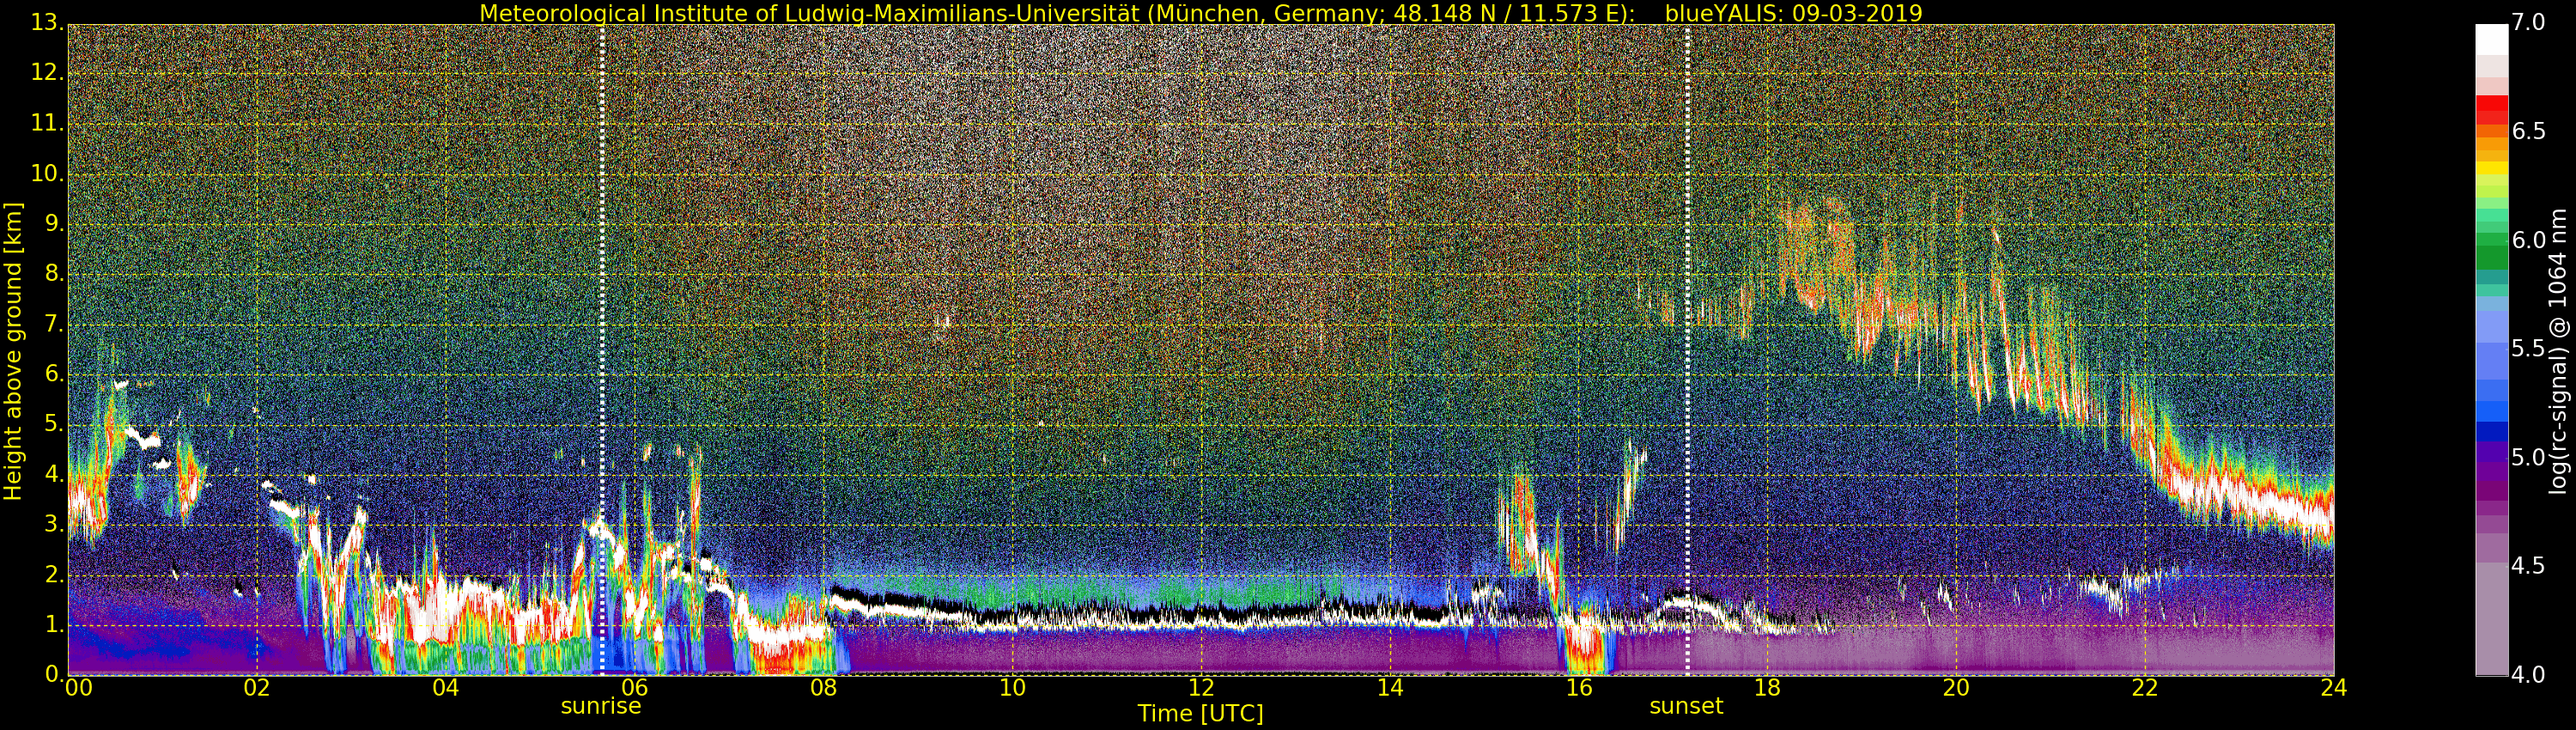Viewport: 2576px width, 730px height.
Task: Click the '18' time axis tick label
Action: point(1768,688)
